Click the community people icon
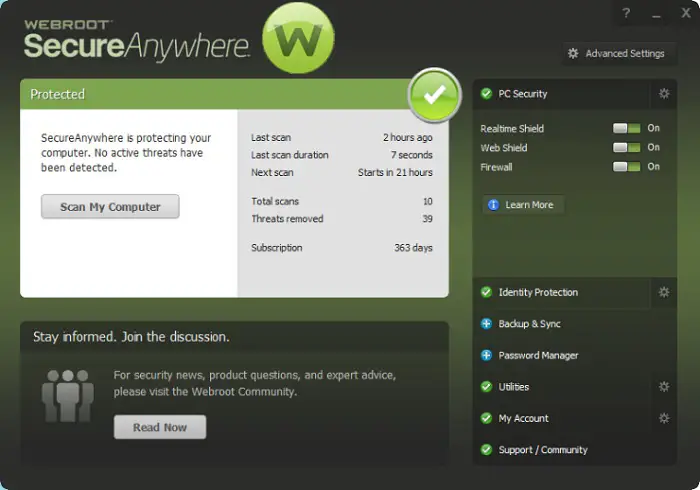The width and height of the screenshot is (700, 490). pyautogui.click(x=68, y=396)
